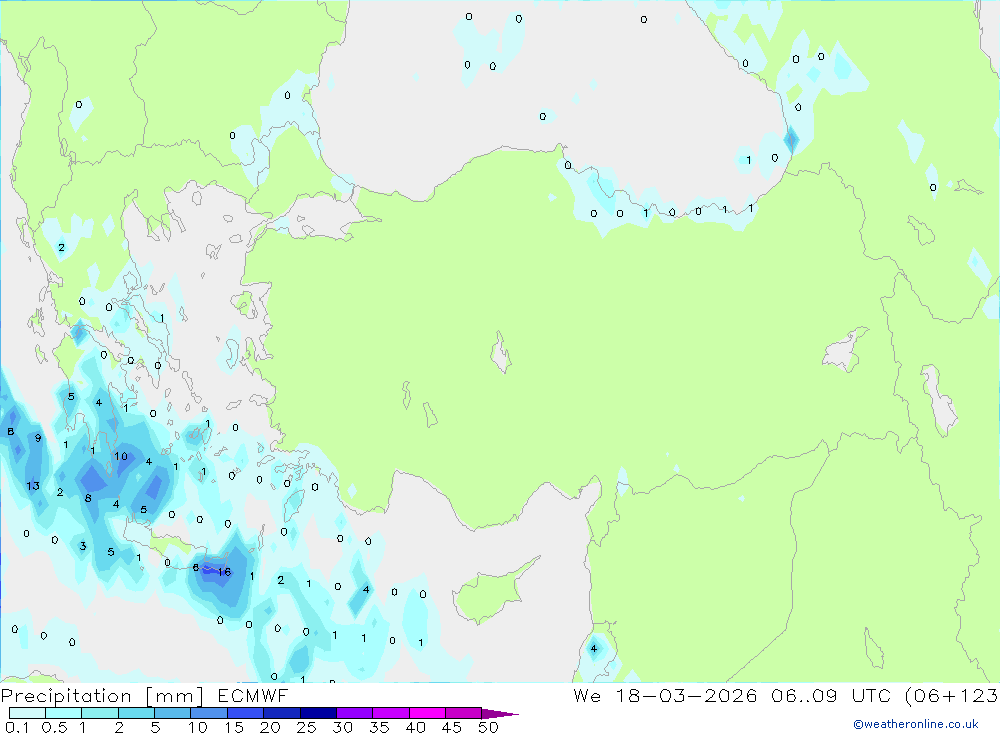Click the legend scale label '40'

click(x=416, y=727)
